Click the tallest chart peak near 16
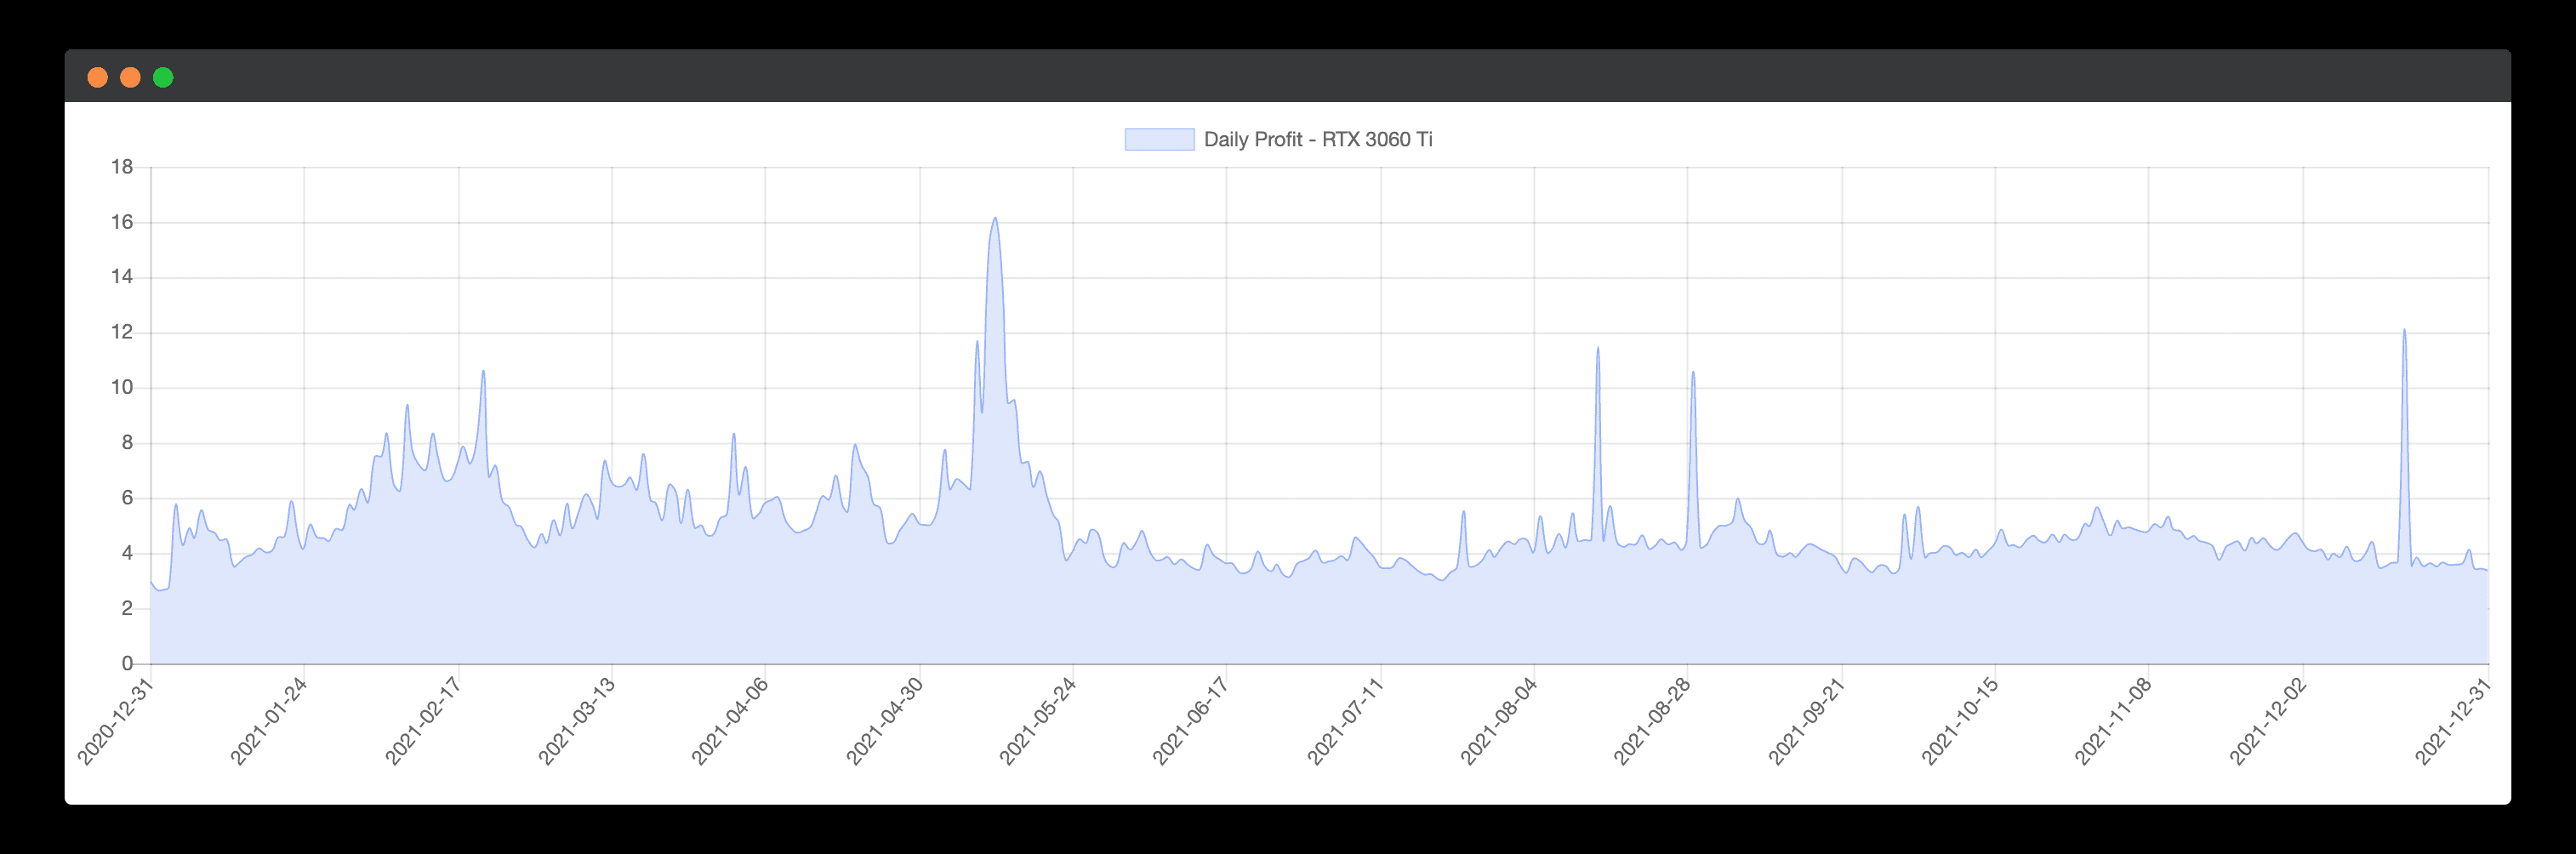This screenshot has width=2576, height=854. coord(994,219)
